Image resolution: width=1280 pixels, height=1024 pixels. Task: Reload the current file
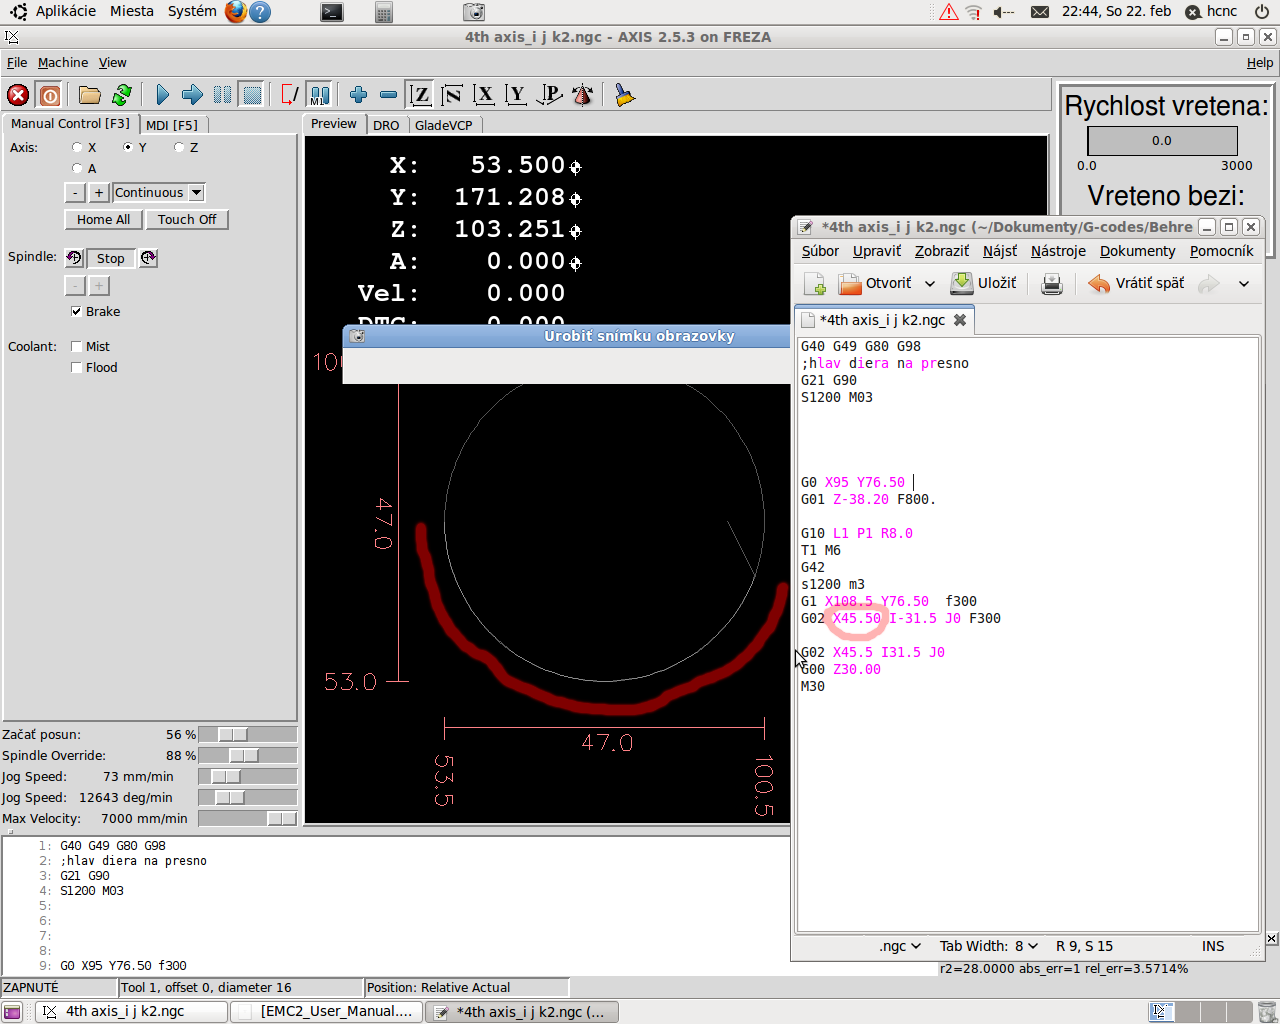tap(122, 95)
